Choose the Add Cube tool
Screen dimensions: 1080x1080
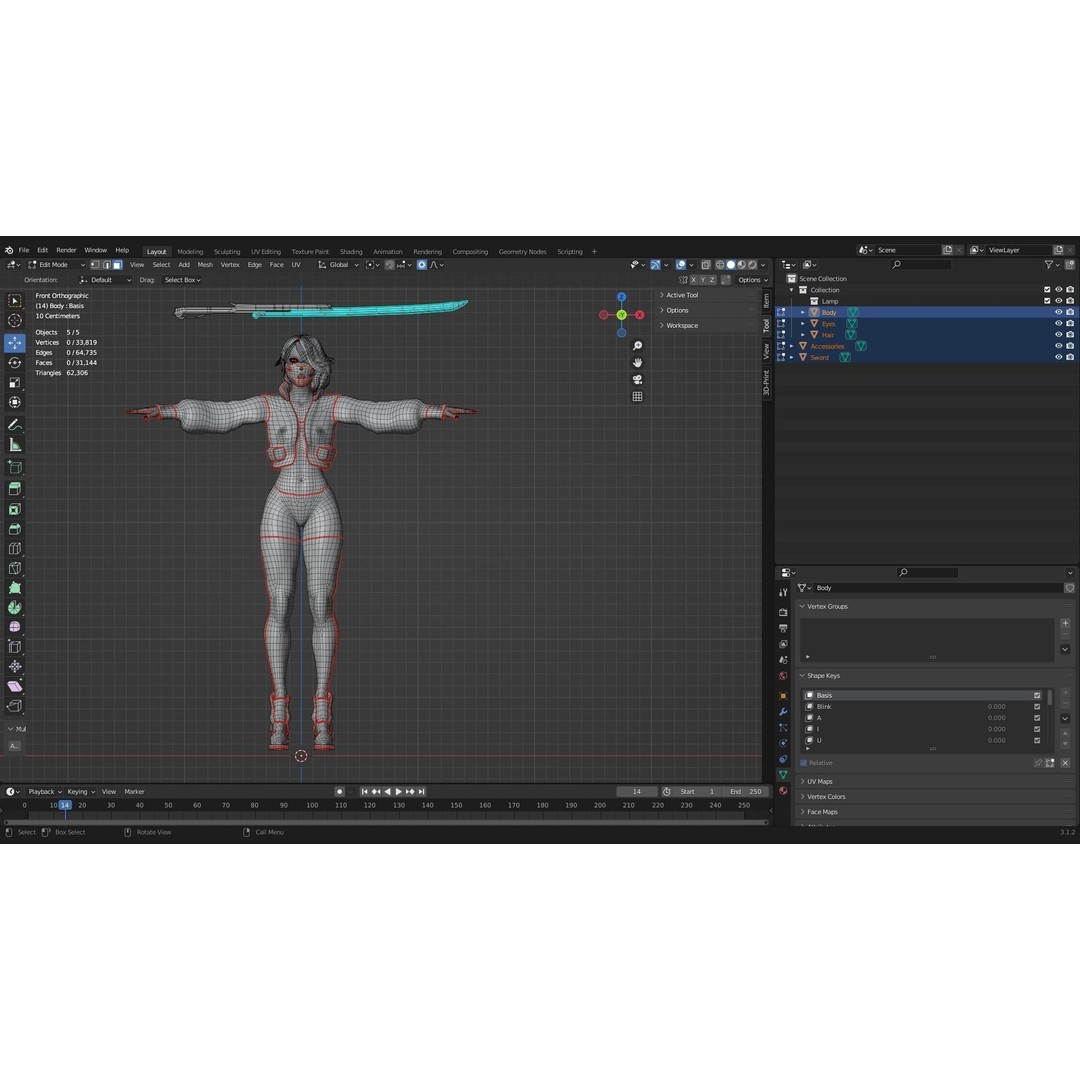(x=14, y=468)
